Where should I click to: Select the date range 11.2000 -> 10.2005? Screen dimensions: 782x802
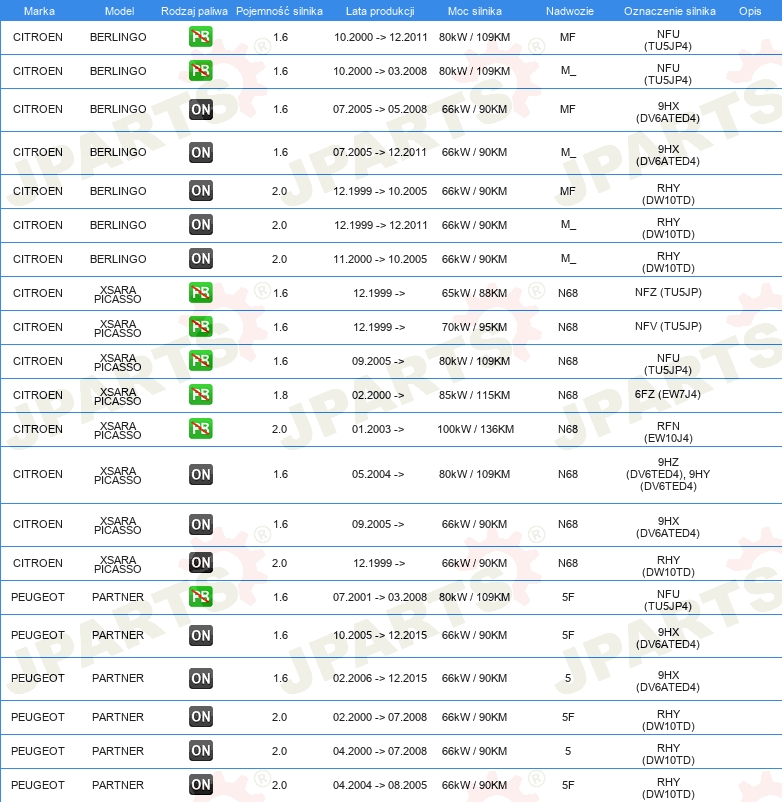coord(380,259)
